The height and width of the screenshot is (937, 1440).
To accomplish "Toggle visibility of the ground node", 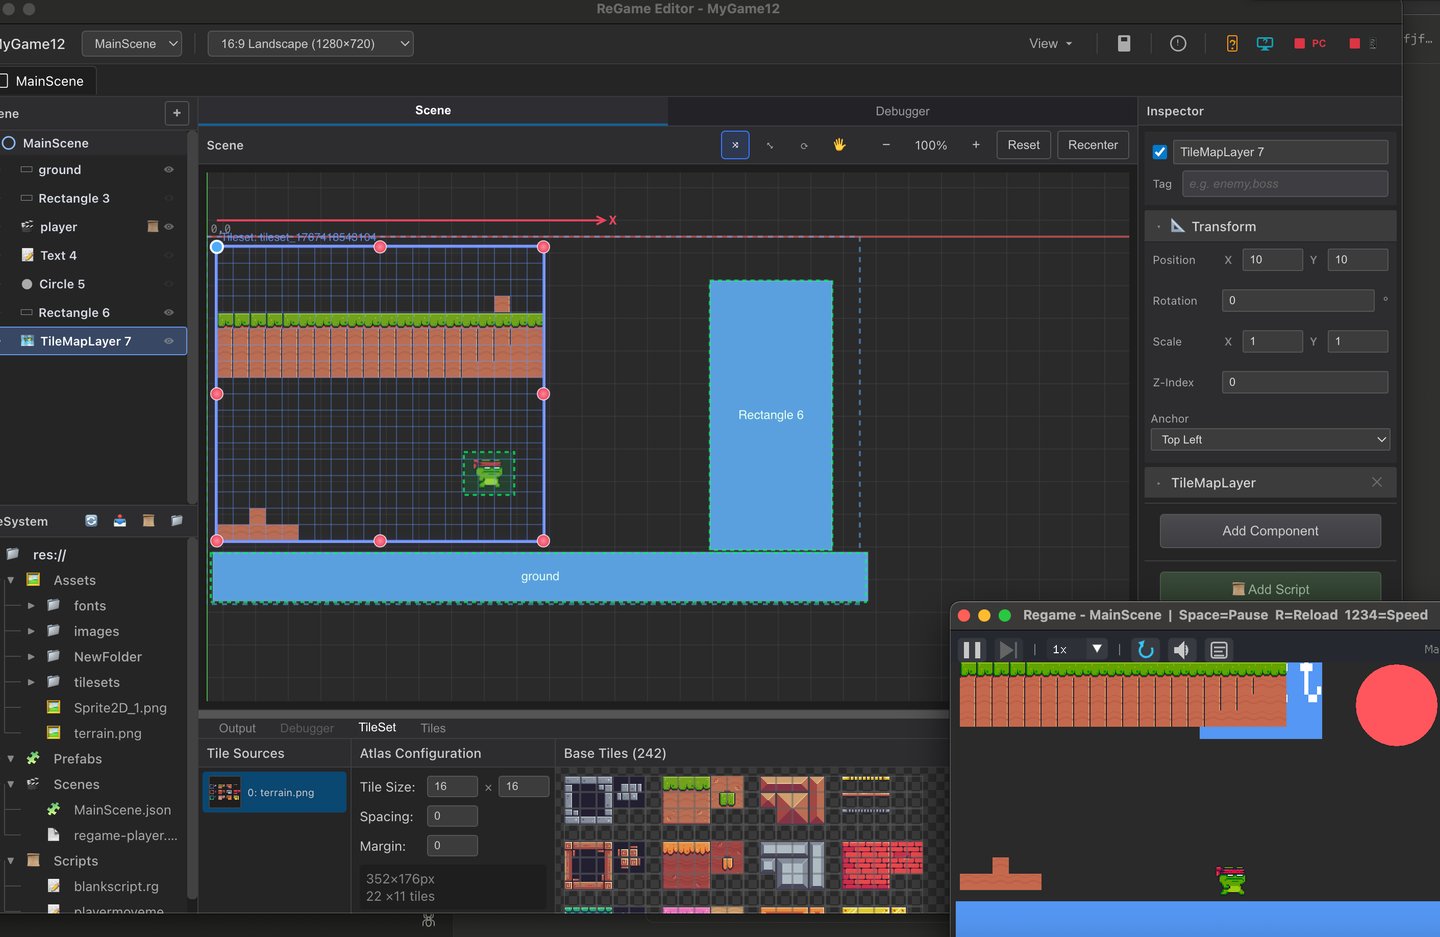I will pyautogui.click(x=169, y=170).
